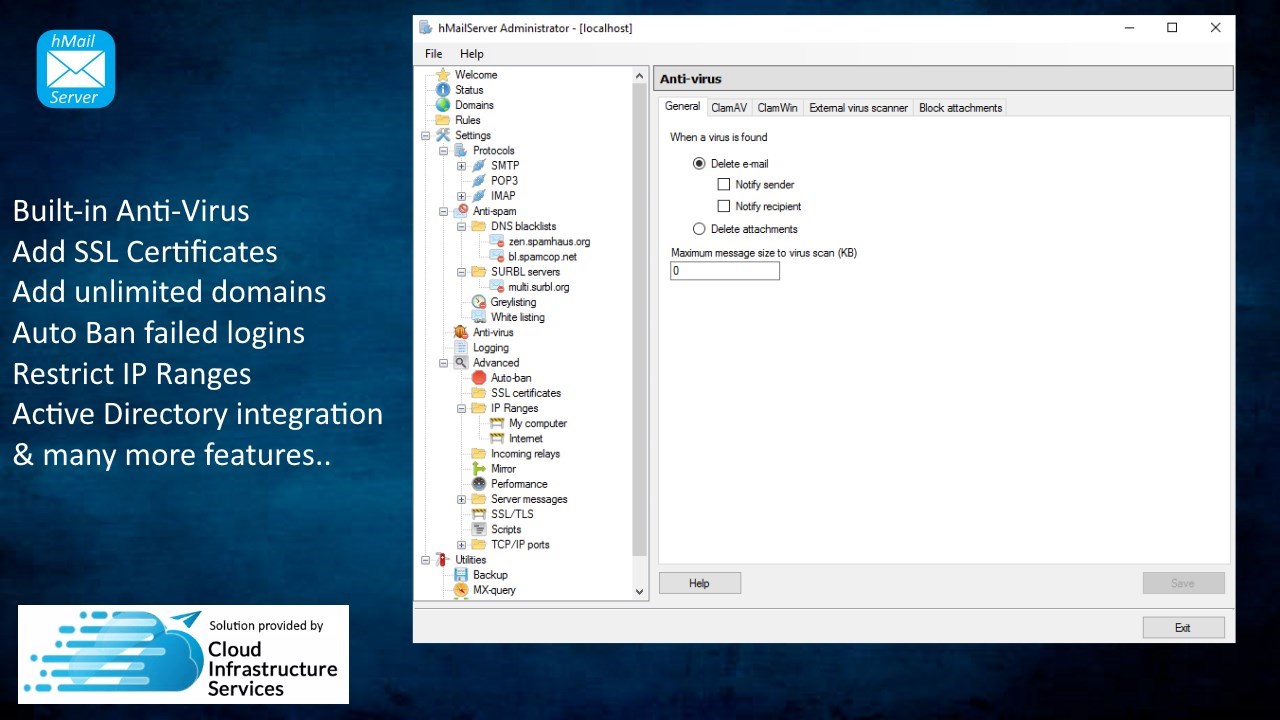1280x720 pixels.
Task: Collapse the Settings tree node
Action: 425,136
